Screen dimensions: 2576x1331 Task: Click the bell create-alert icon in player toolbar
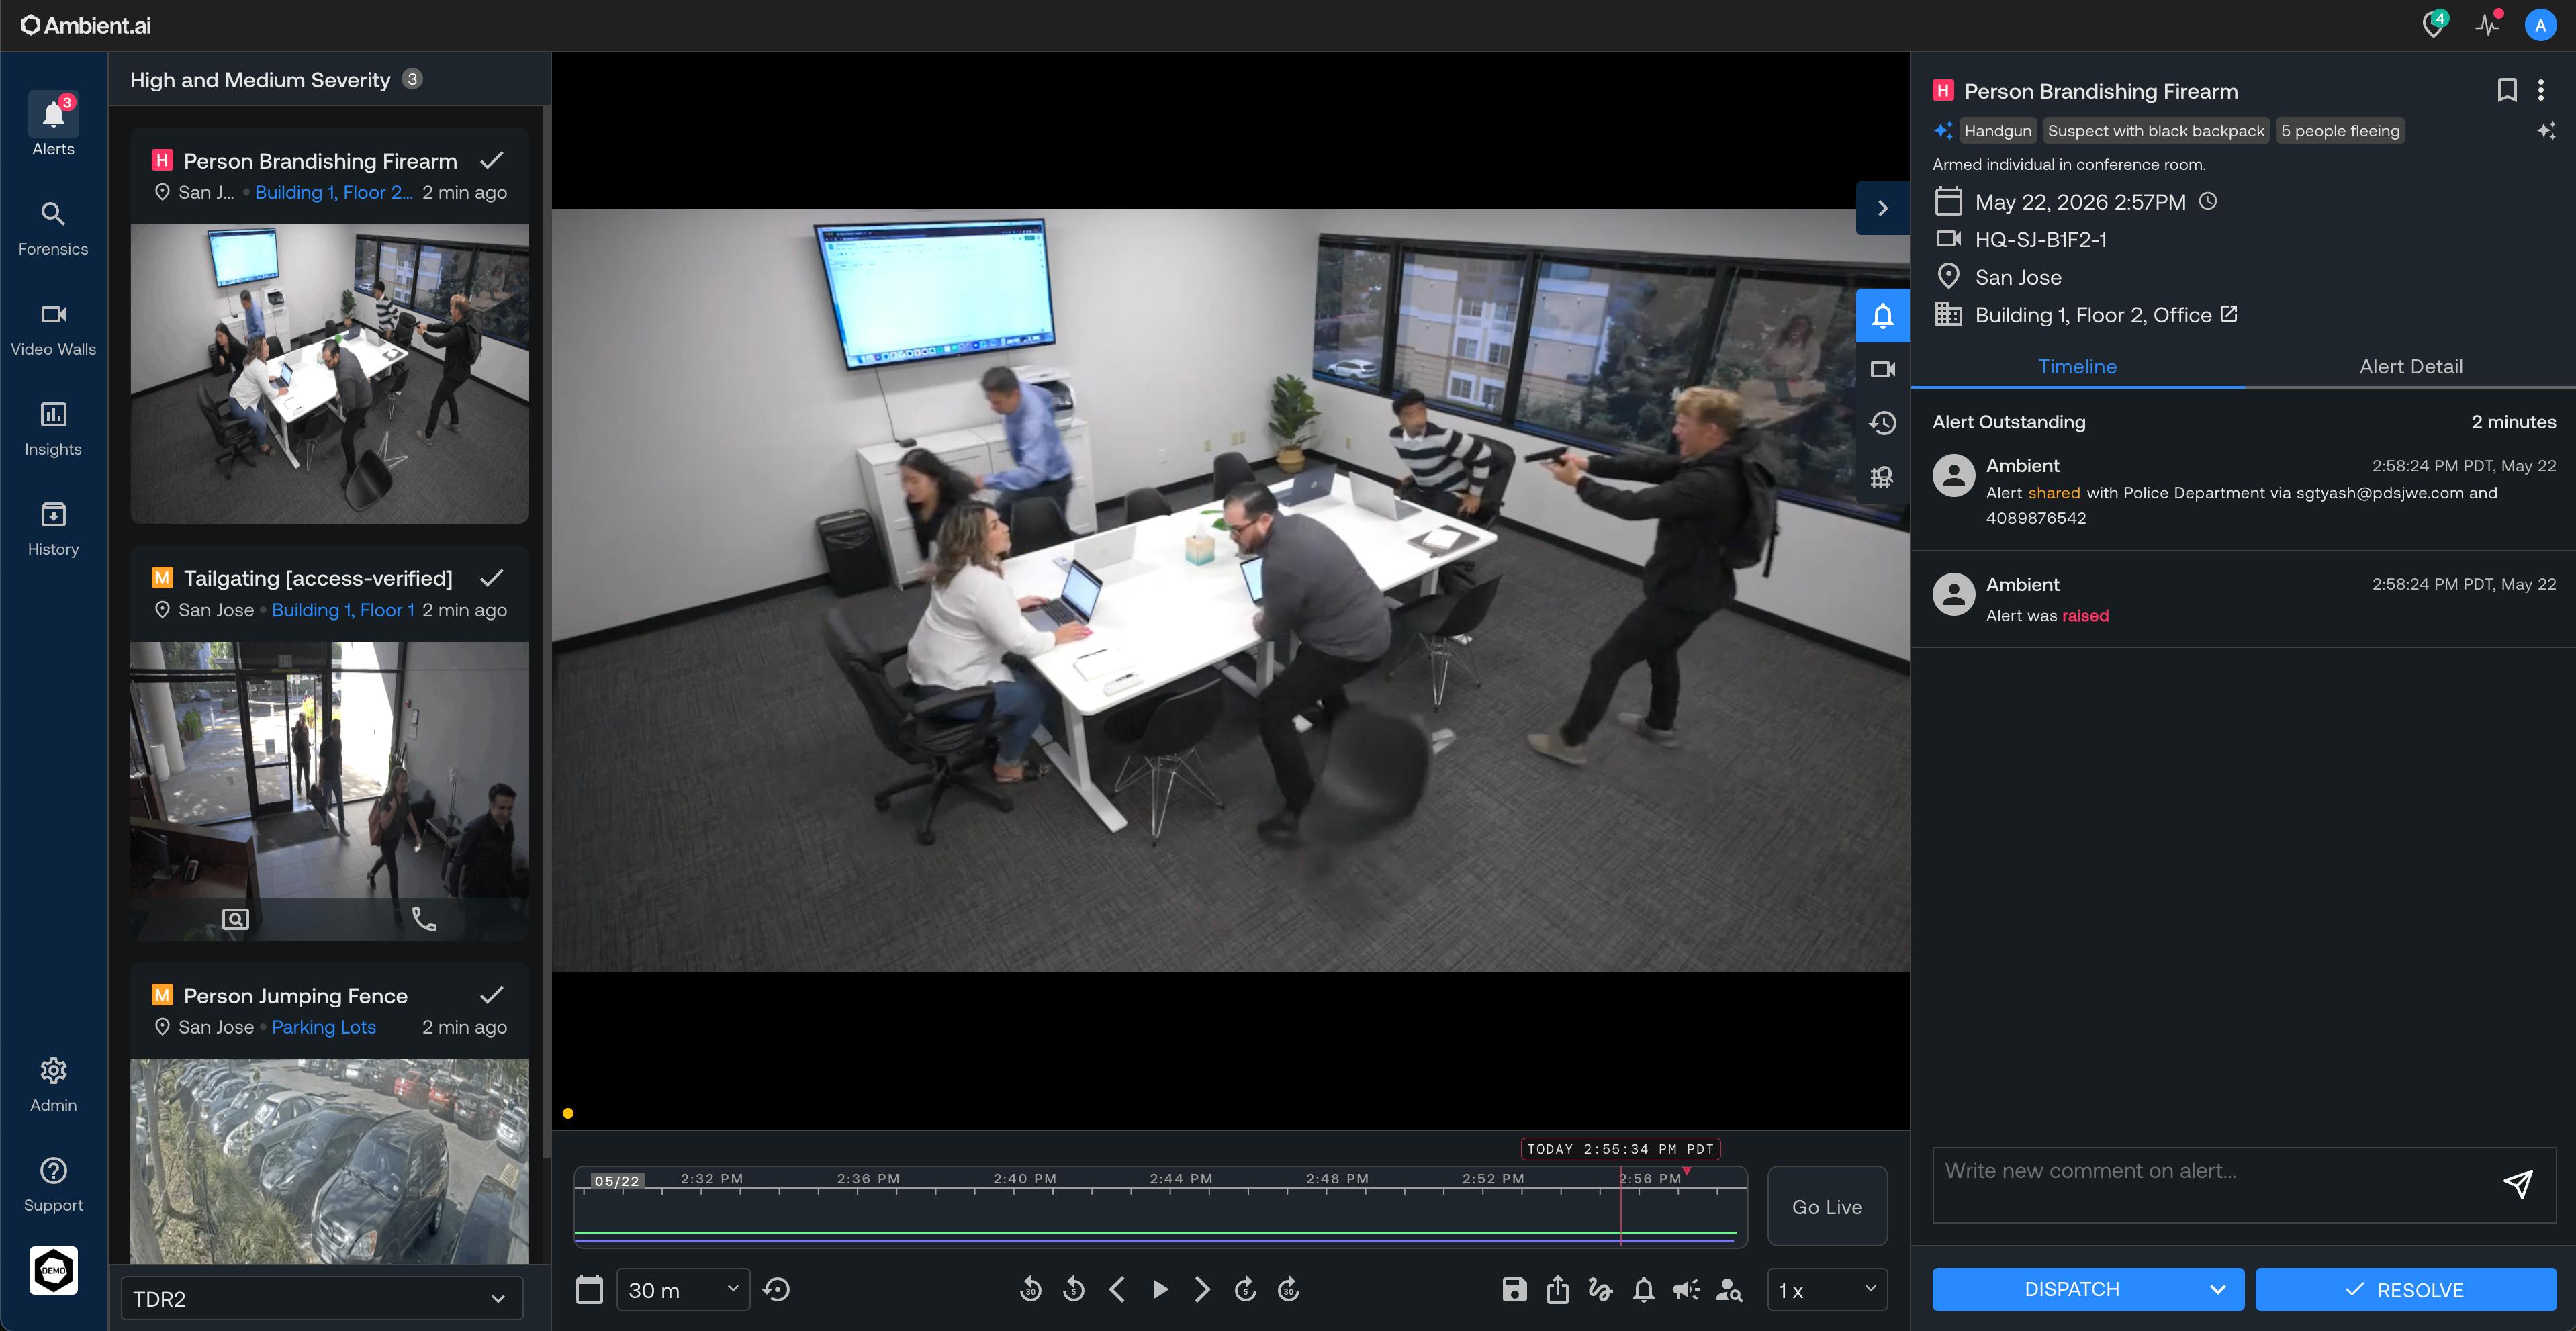coord(1644,1290)
